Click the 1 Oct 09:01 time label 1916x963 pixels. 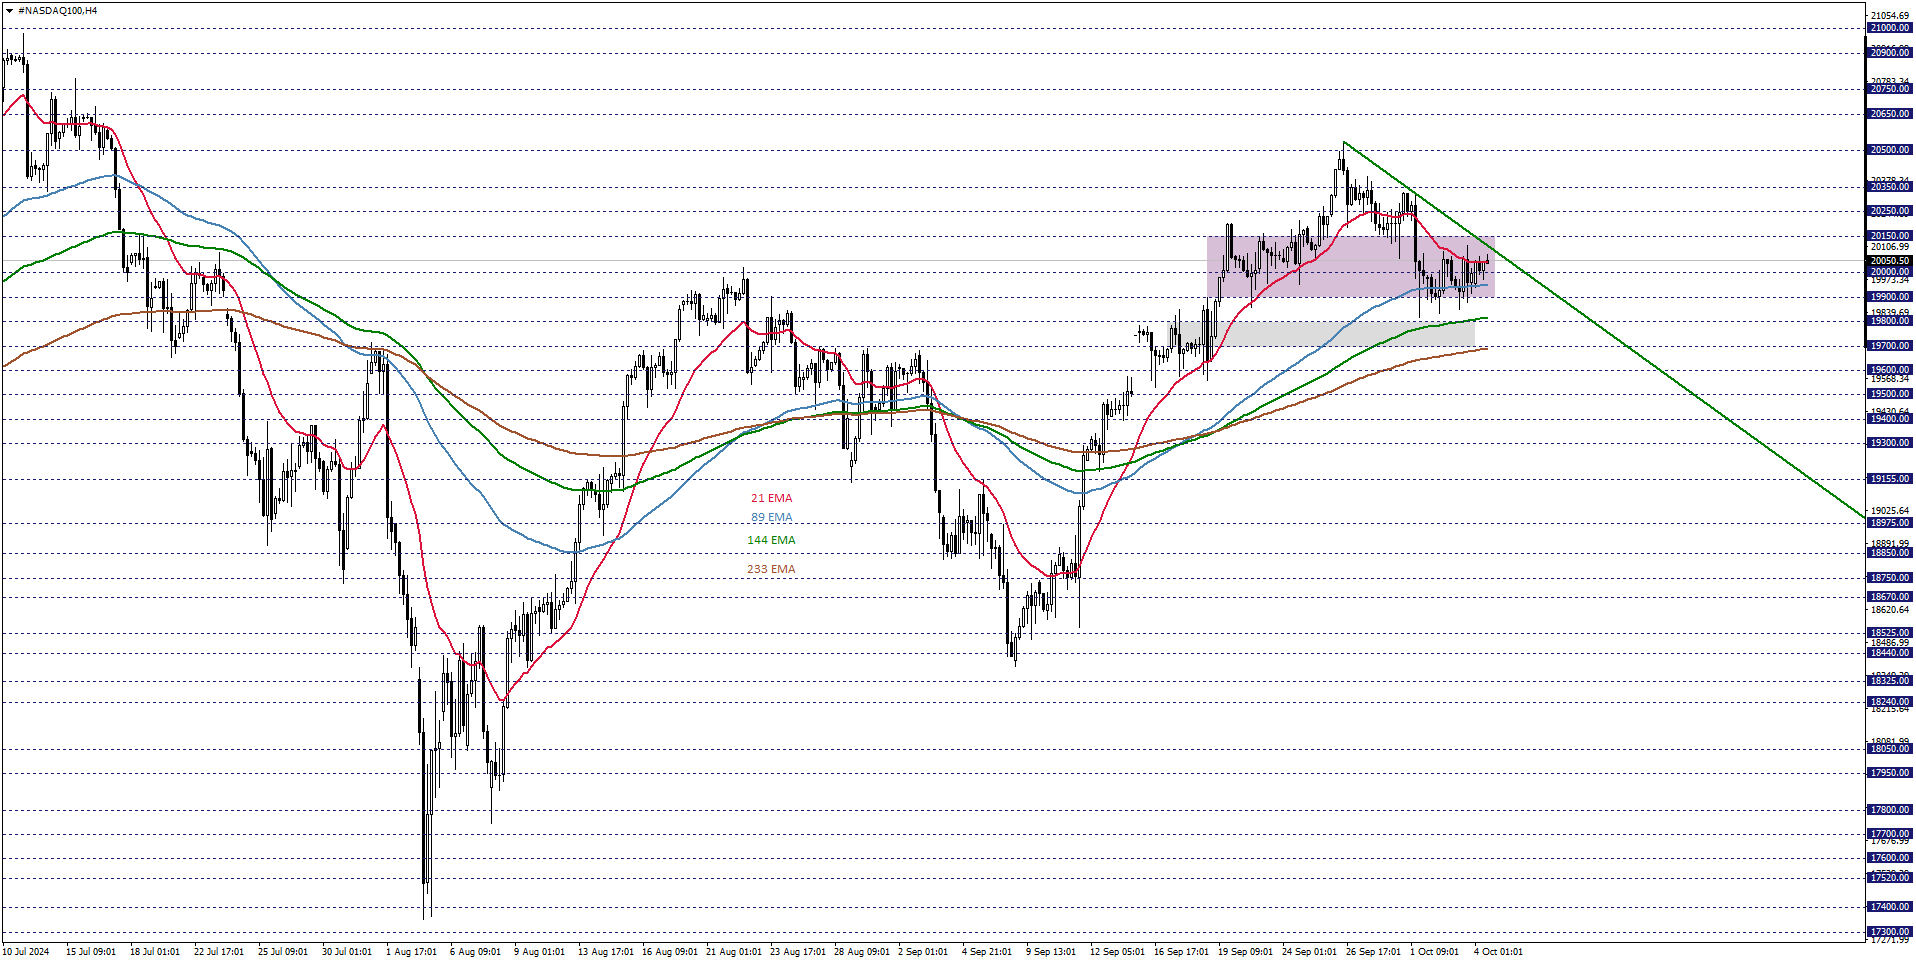1434,952
